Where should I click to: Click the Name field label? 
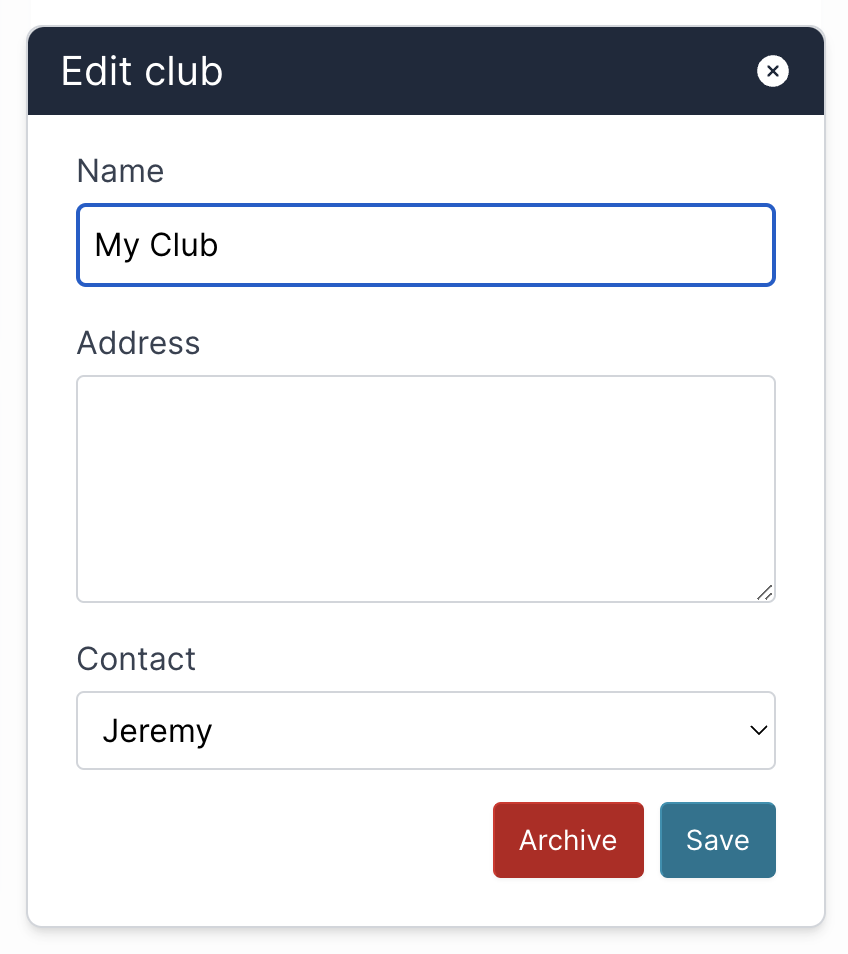(x=120, y=171)
